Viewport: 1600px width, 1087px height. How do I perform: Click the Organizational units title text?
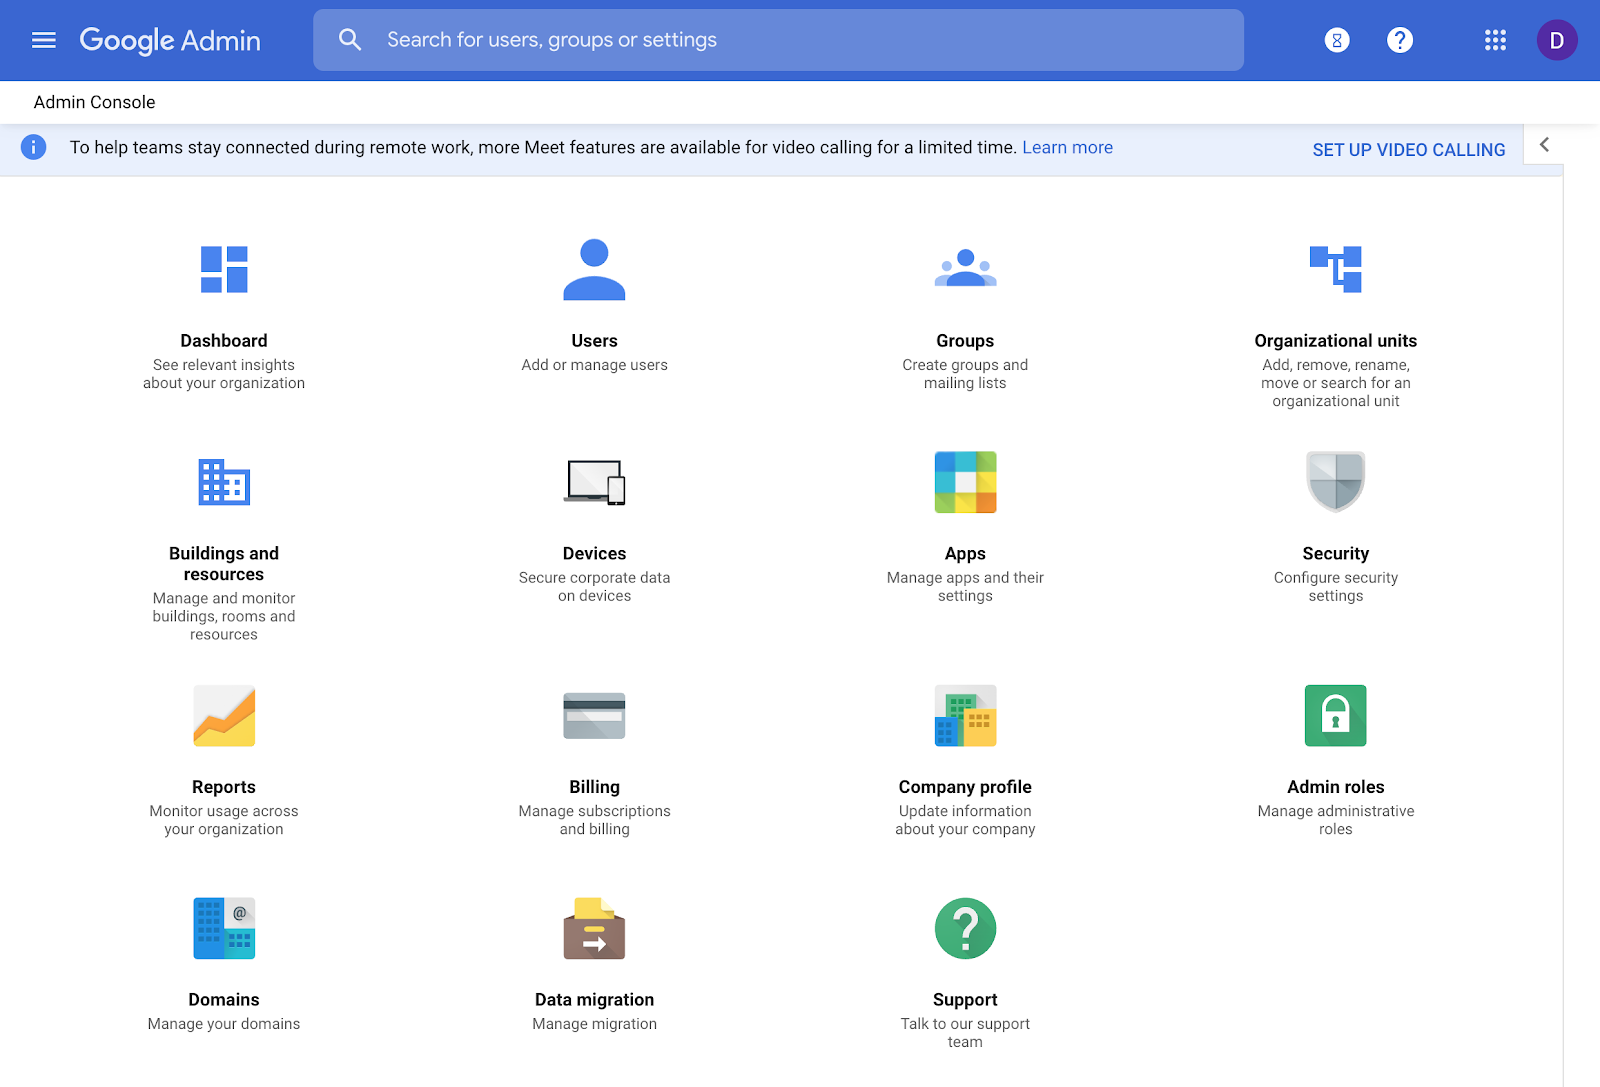tap(1336, 340)
